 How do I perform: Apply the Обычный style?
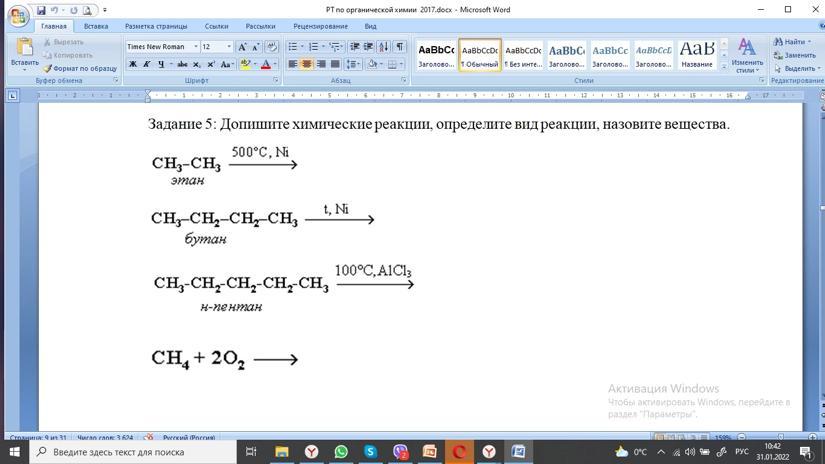(480, 55)
